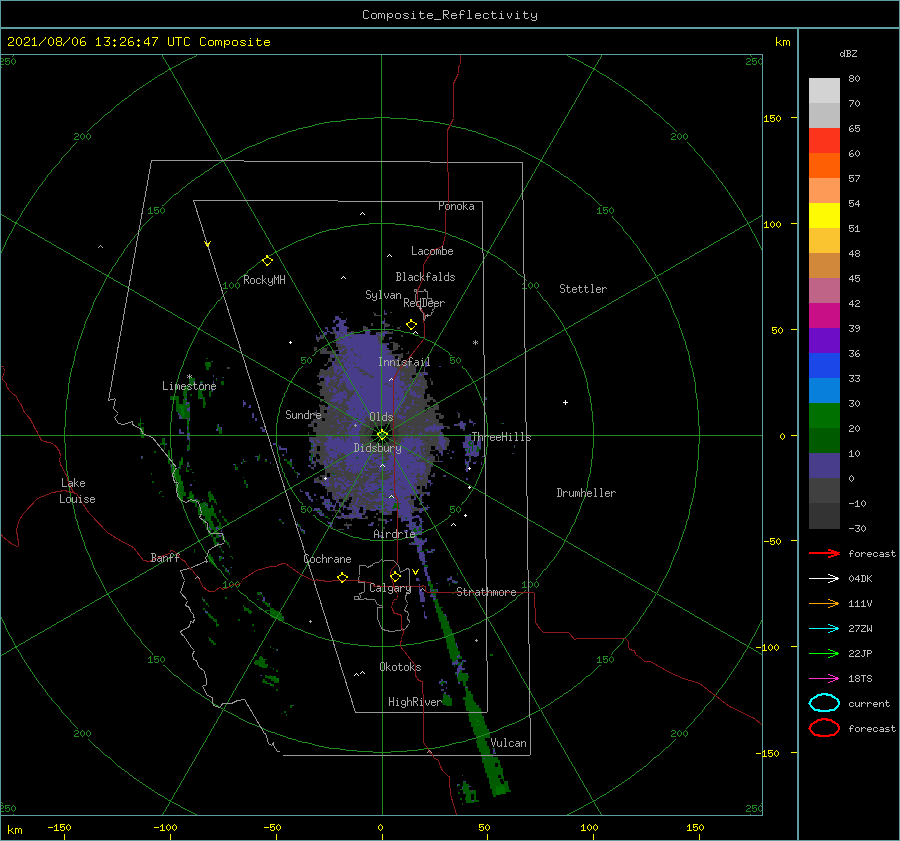
Task: Click the HighRiver city label
Action: tap(414, 702)
